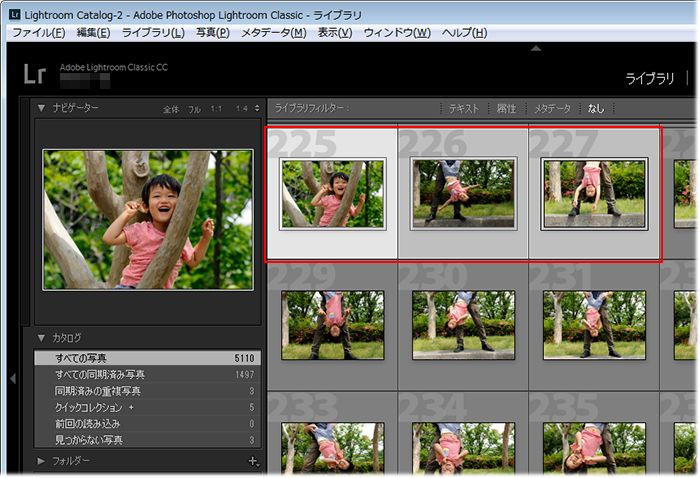Click the フォルダー panel plus icon
Viewport: 700px width, 478px height.
tap(253, 461)
